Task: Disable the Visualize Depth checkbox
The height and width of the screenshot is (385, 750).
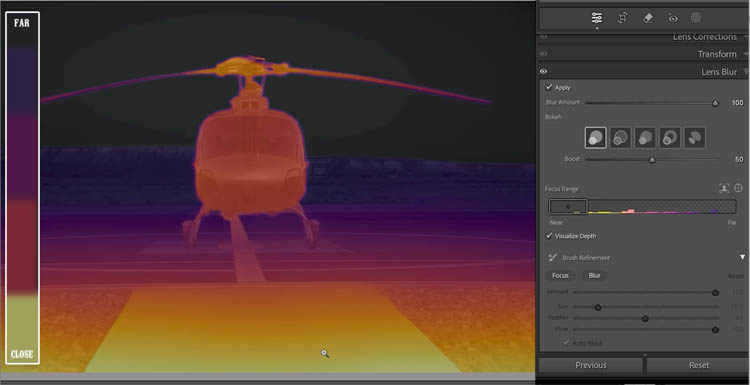Action: point(549,236)
